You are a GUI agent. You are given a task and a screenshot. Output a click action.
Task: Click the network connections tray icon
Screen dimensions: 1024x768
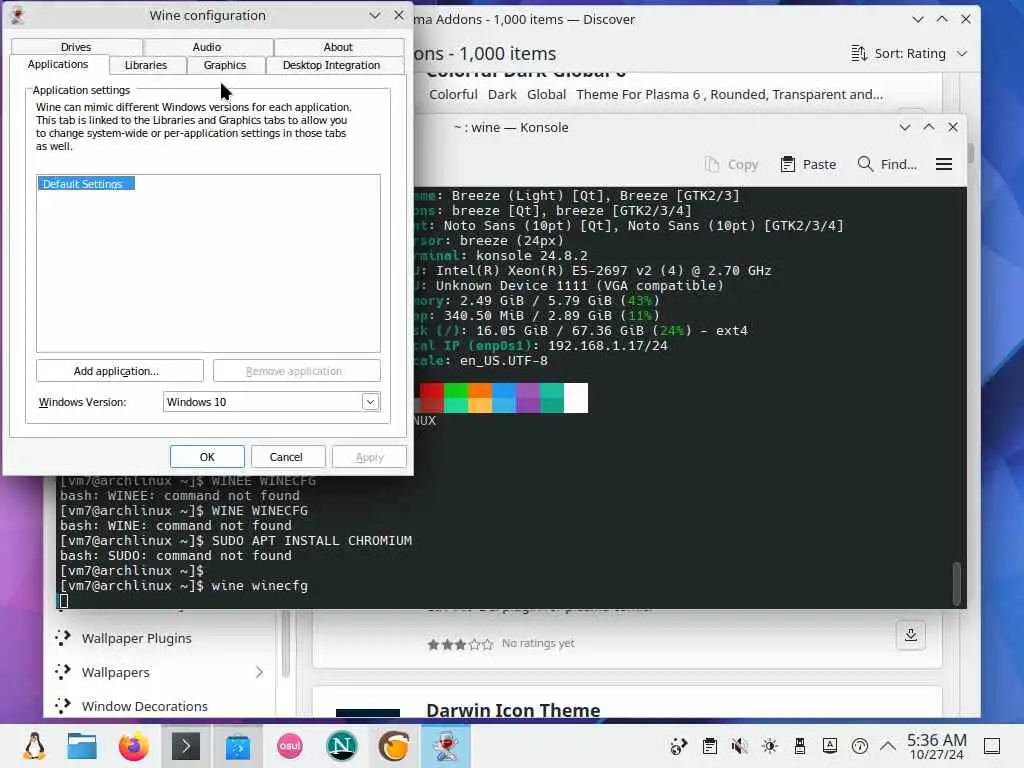pos(679,746)
